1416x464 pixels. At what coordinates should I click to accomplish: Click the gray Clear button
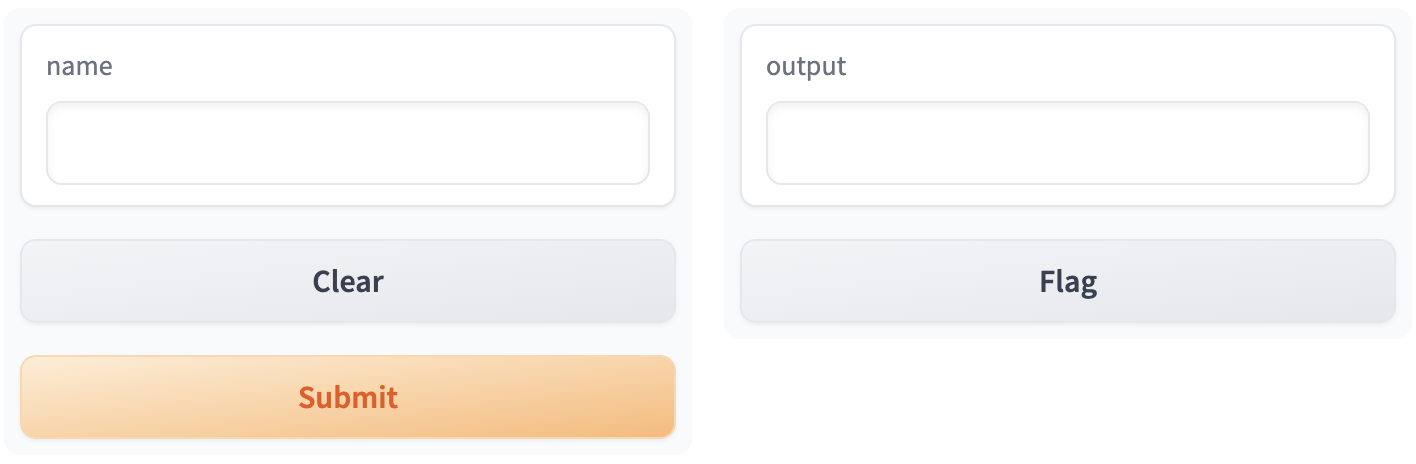point(347,281)
